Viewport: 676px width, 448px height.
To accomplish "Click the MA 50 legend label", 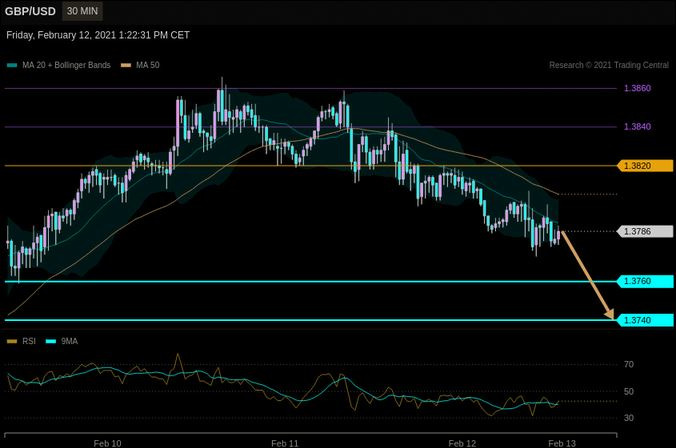I will pos(147,65).
